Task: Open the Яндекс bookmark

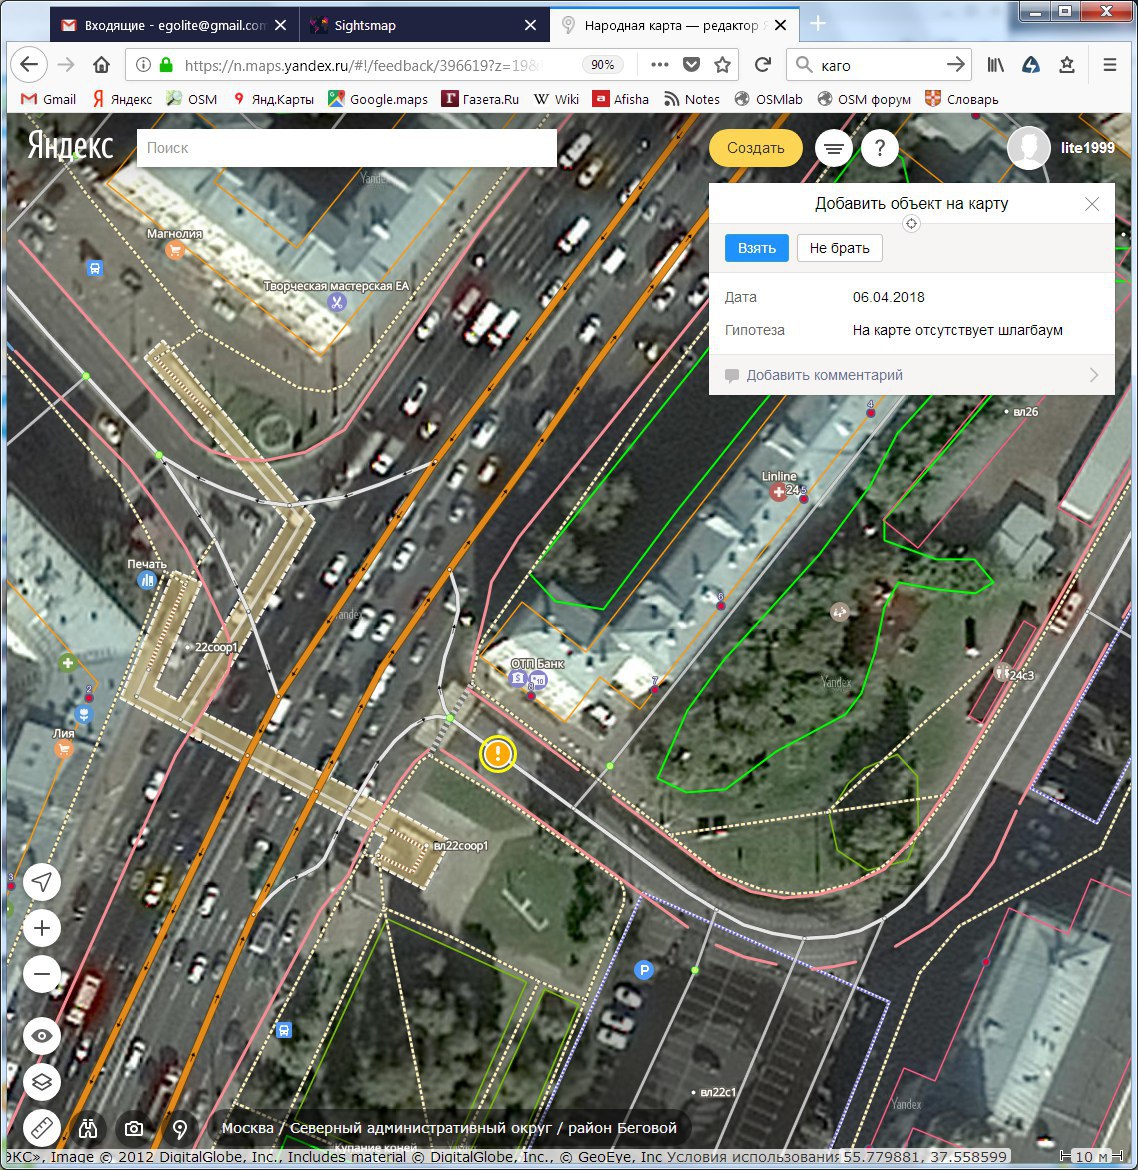Action: pos(122,99)
